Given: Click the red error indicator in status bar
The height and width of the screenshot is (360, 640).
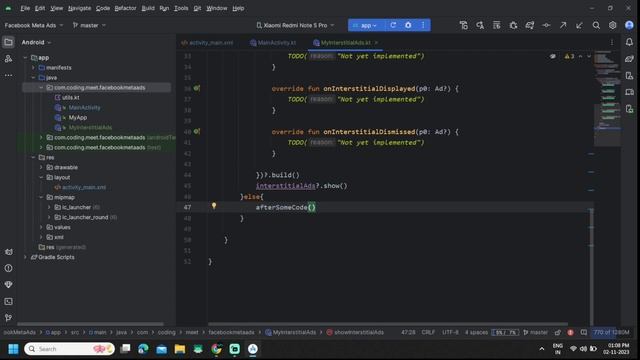Looking at the screenshot, I should pos(570,332).
